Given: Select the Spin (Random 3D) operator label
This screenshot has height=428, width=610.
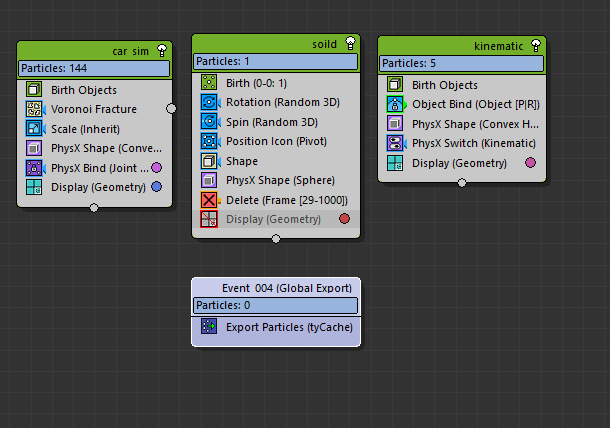Looking at the screenshot, I should tap(272, 122).
